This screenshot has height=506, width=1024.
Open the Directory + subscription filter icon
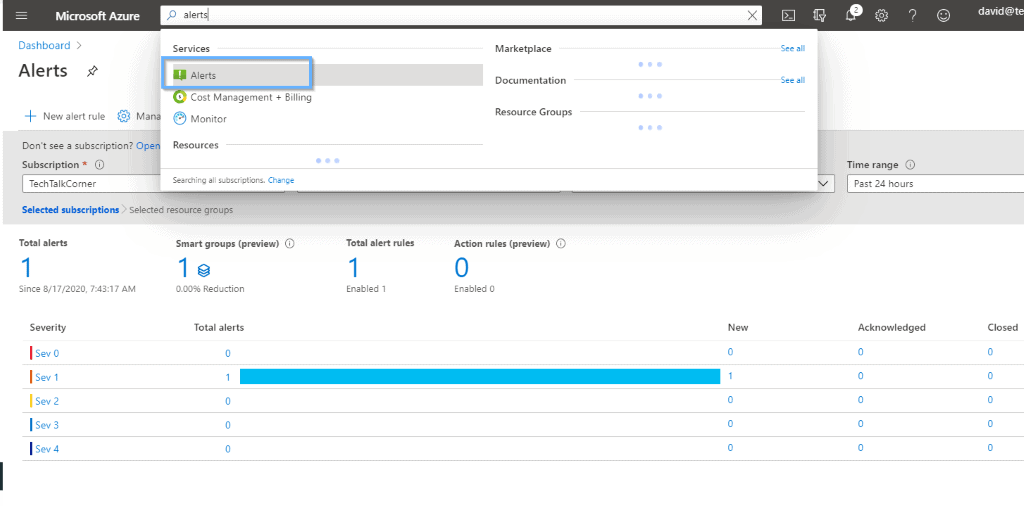point(820,16)
